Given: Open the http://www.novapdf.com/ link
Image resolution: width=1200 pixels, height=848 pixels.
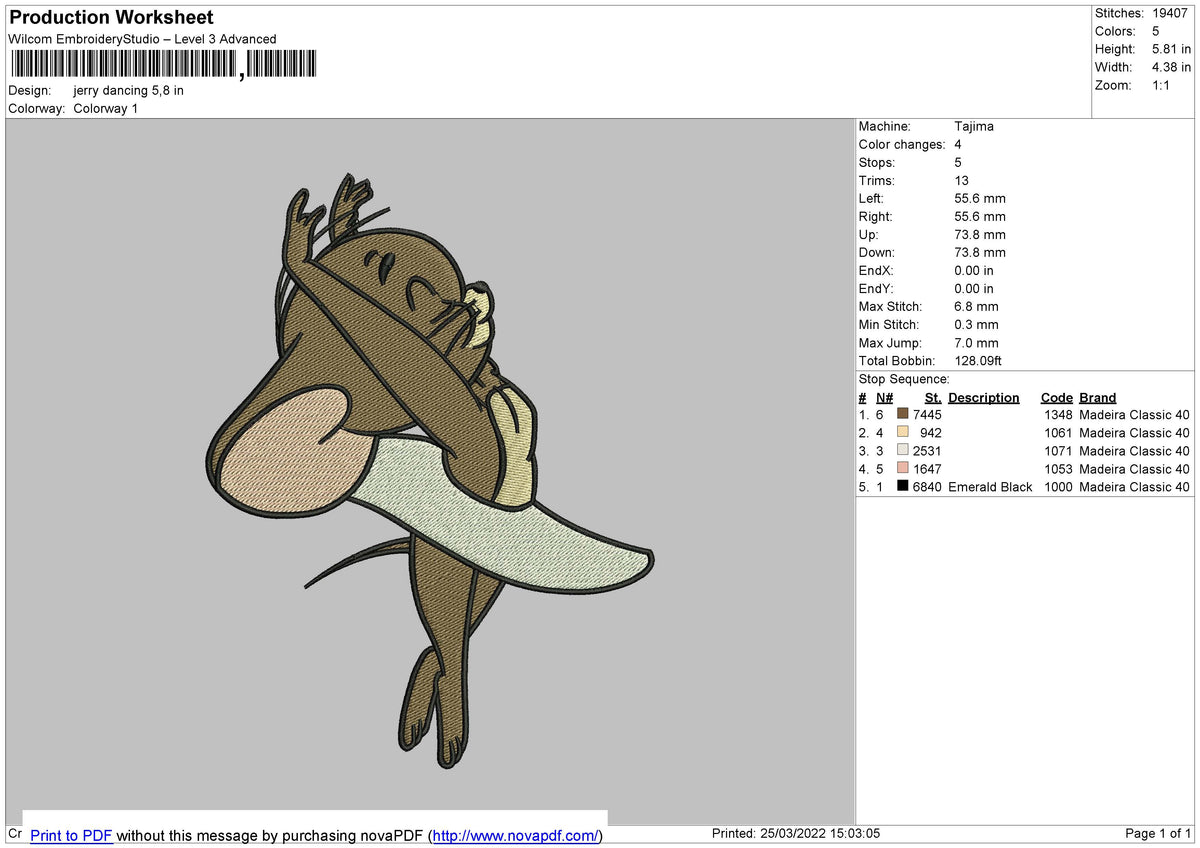Looking at the screenshot, I should pyautogui.click(x=515, y=835).
